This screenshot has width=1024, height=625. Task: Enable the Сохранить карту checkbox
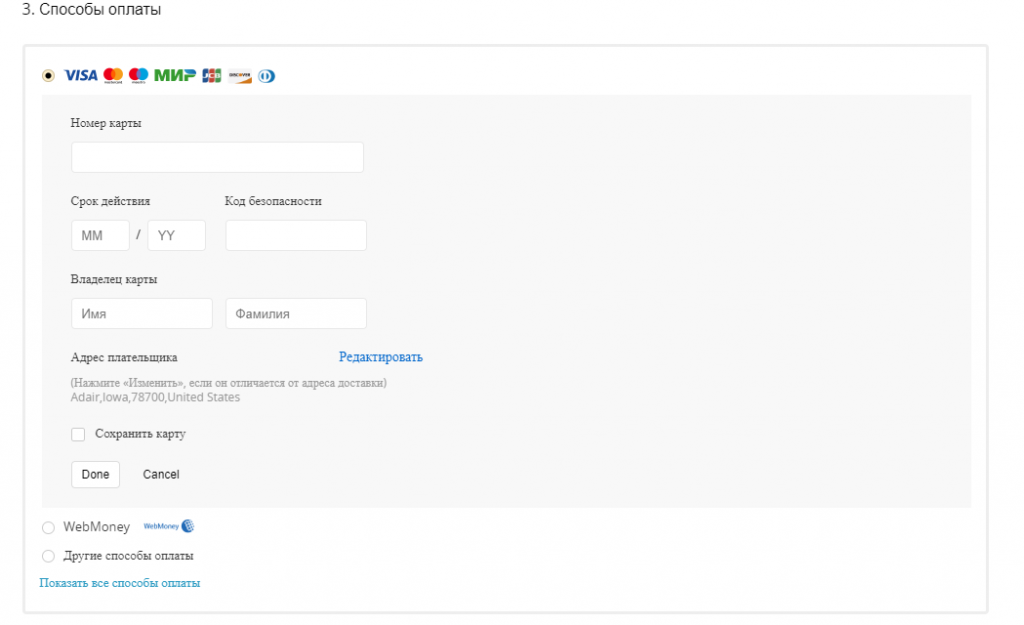click(78, 435)
